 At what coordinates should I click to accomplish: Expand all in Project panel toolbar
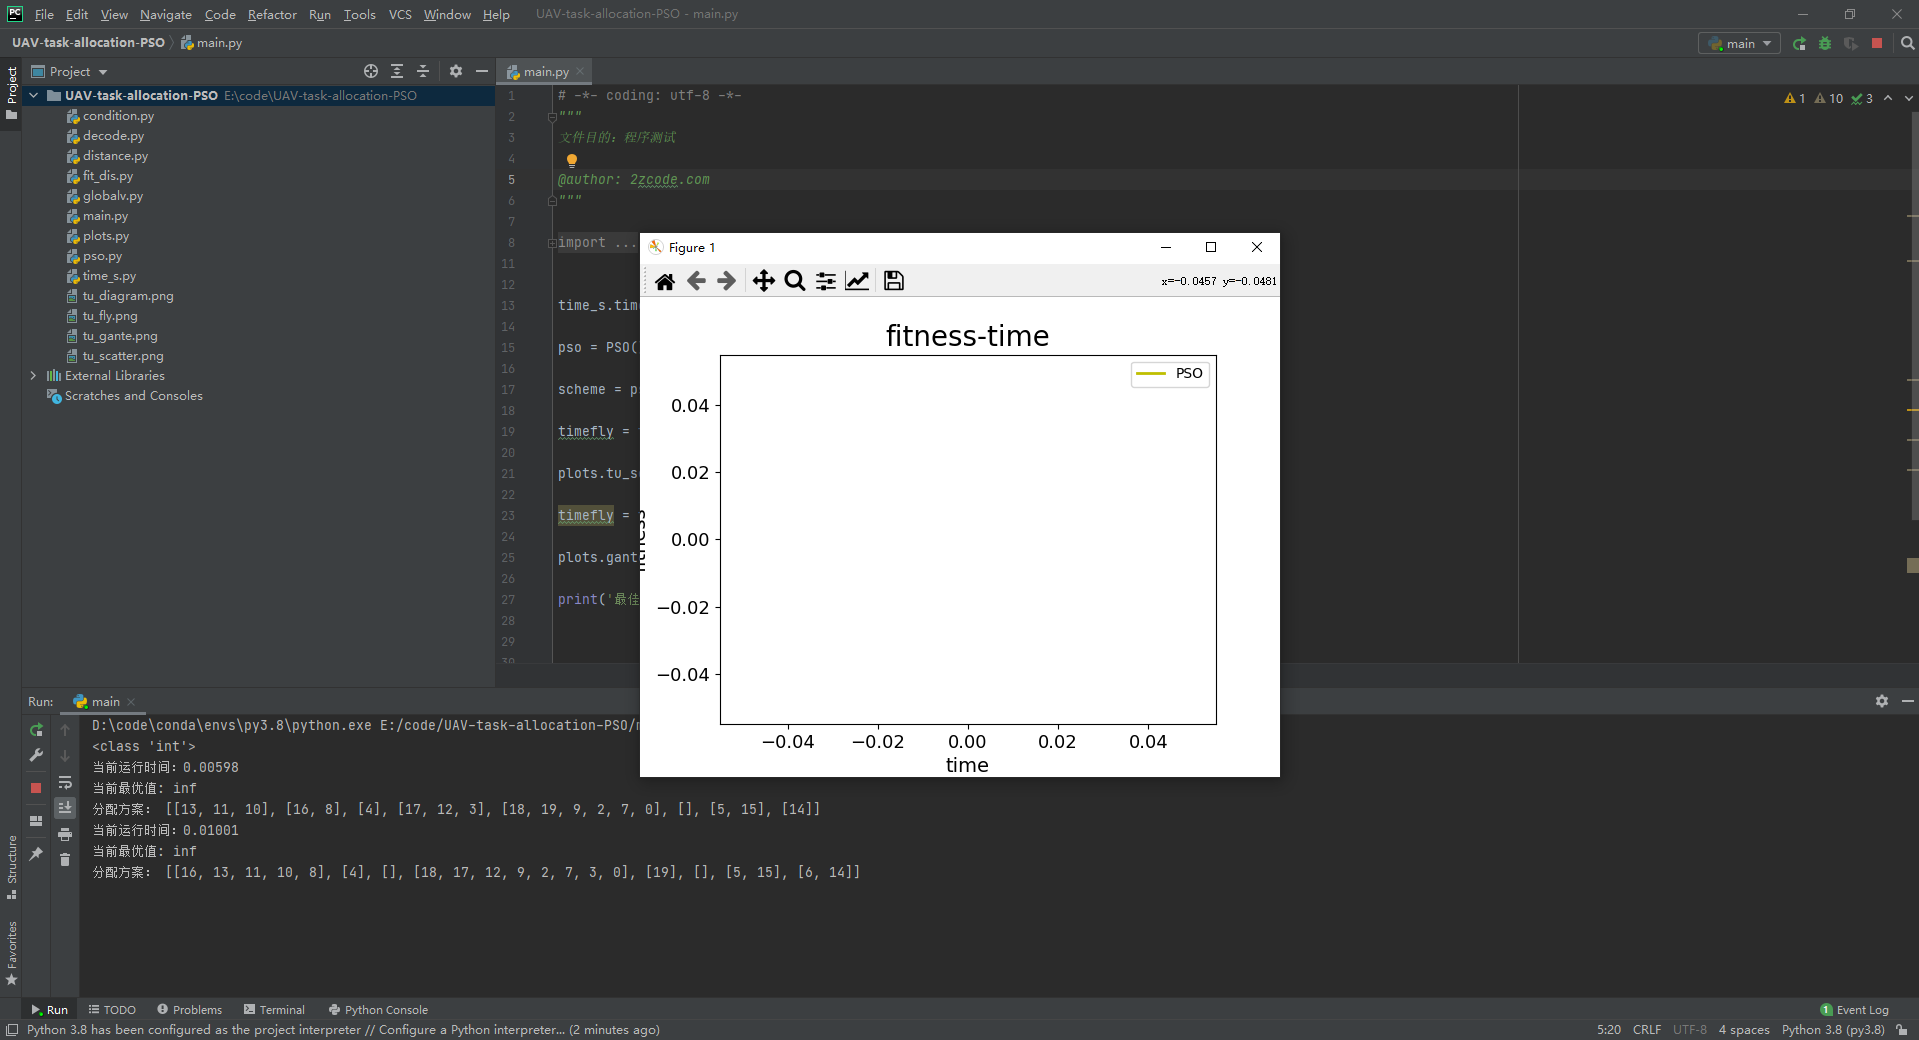(x=397, y=71)
